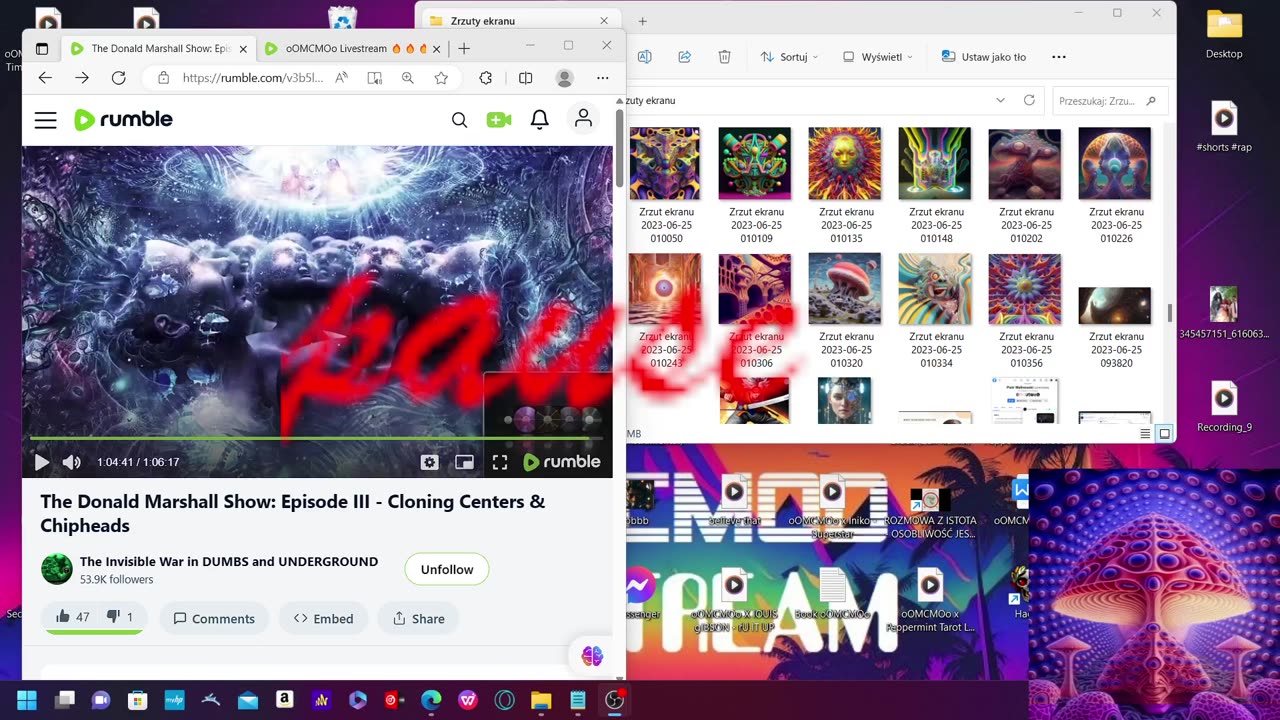
Task: Select screenshot thumbnail 2023-06-25 093820
Action: [1115, 306]
